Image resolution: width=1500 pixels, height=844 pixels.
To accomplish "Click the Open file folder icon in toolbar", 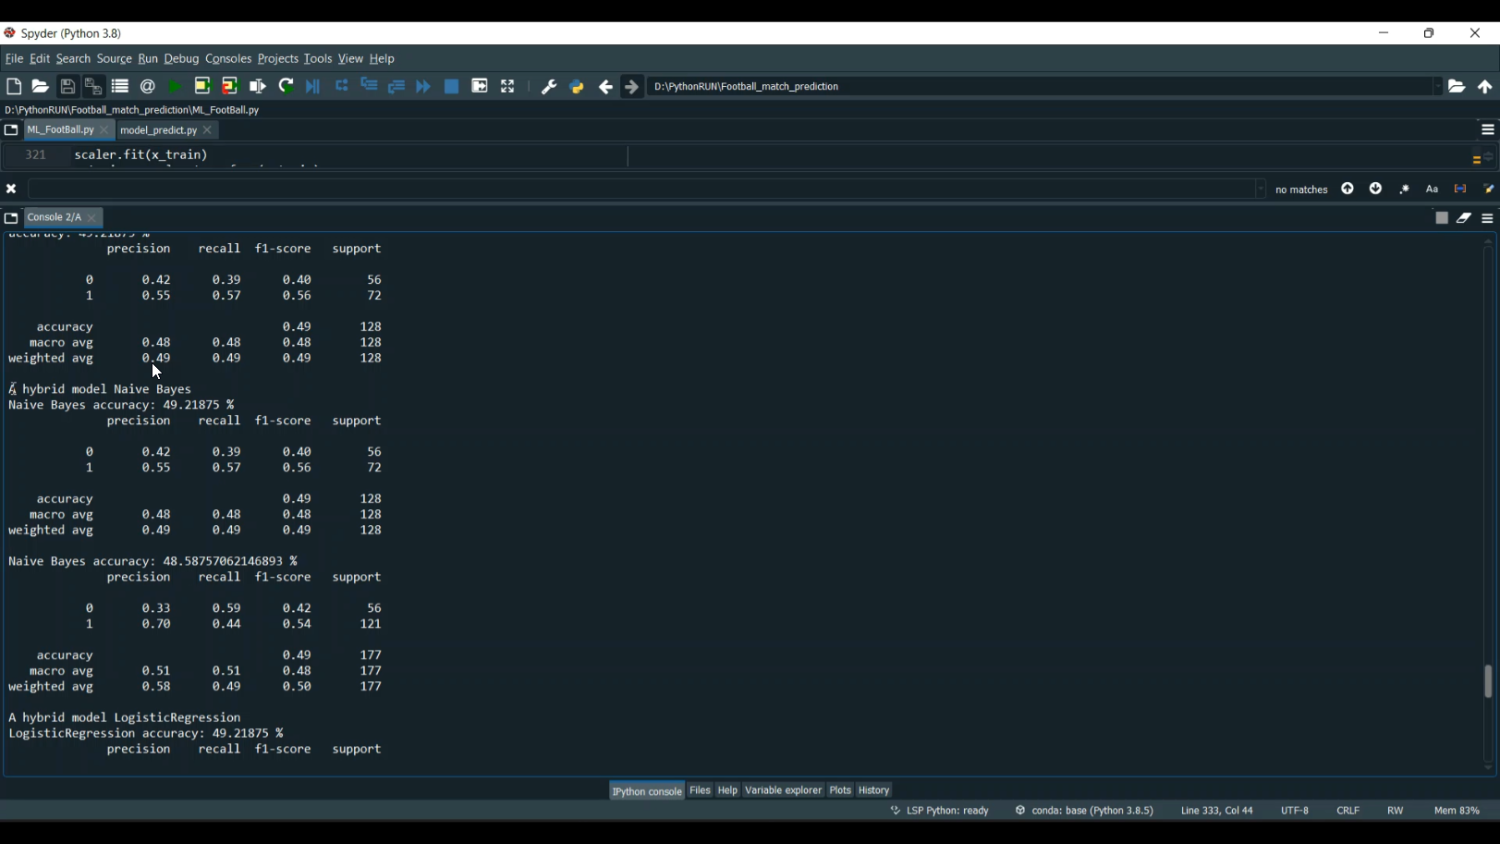I will click(x=40, y=87).
